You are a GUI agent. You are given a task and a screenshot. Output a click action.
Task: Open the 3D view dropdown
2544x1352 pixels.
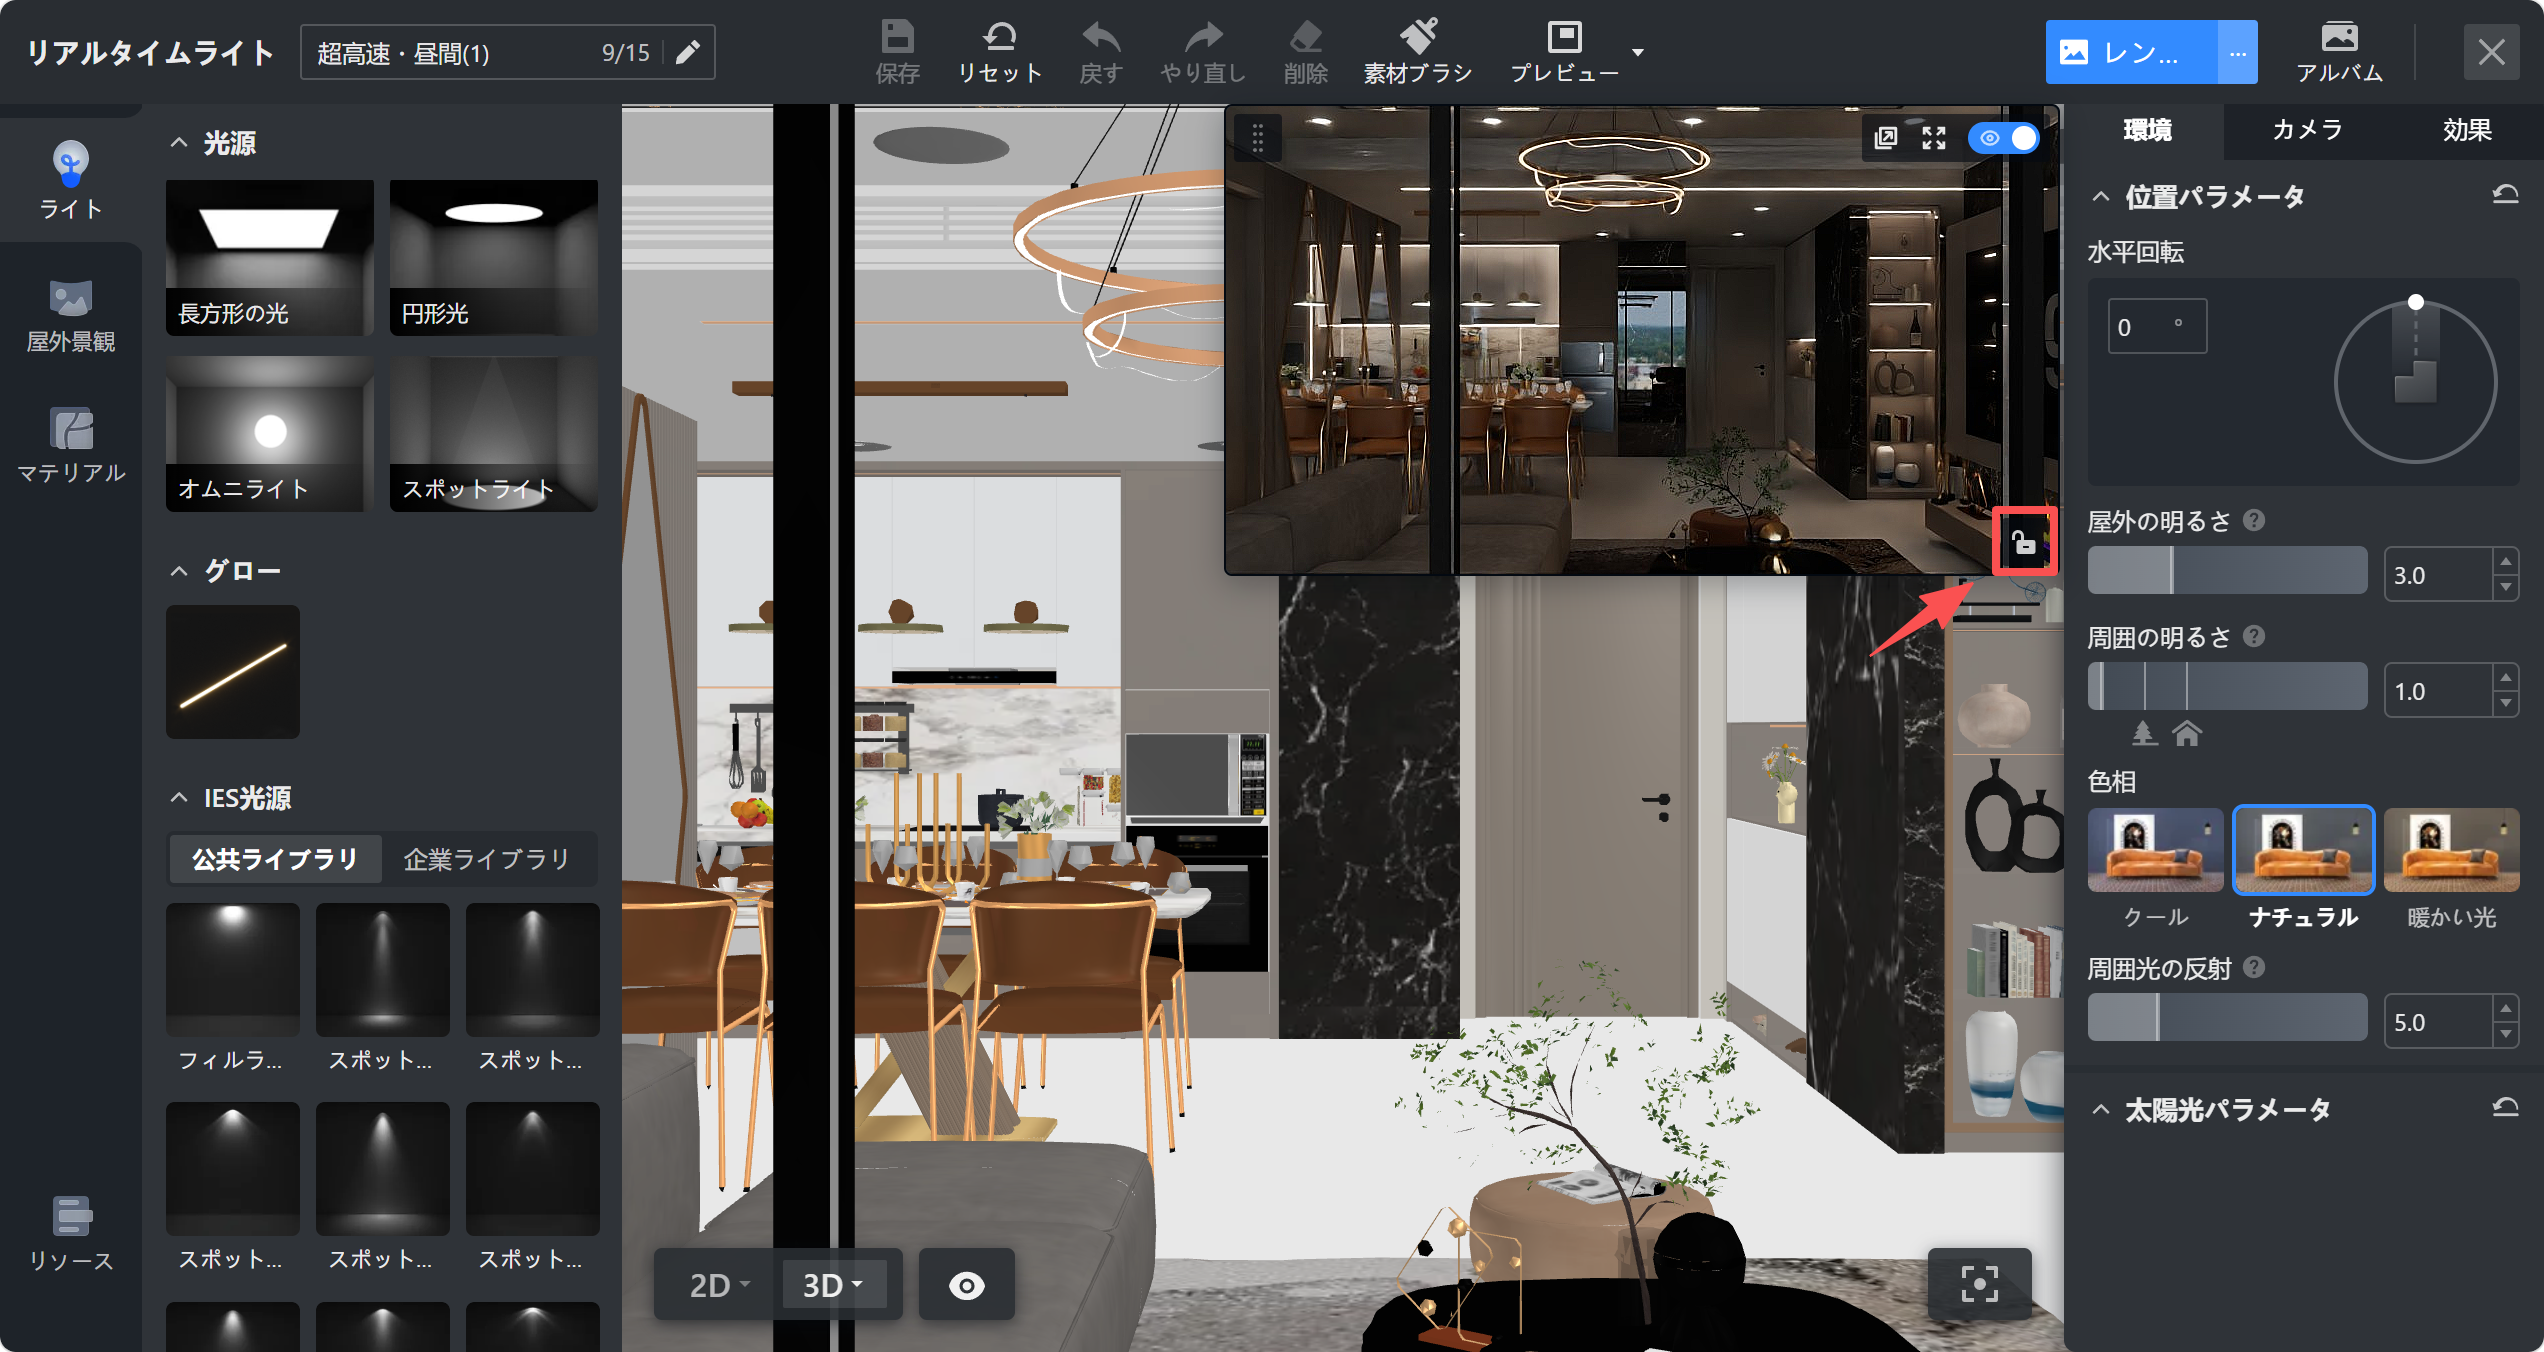(832, 1285)
